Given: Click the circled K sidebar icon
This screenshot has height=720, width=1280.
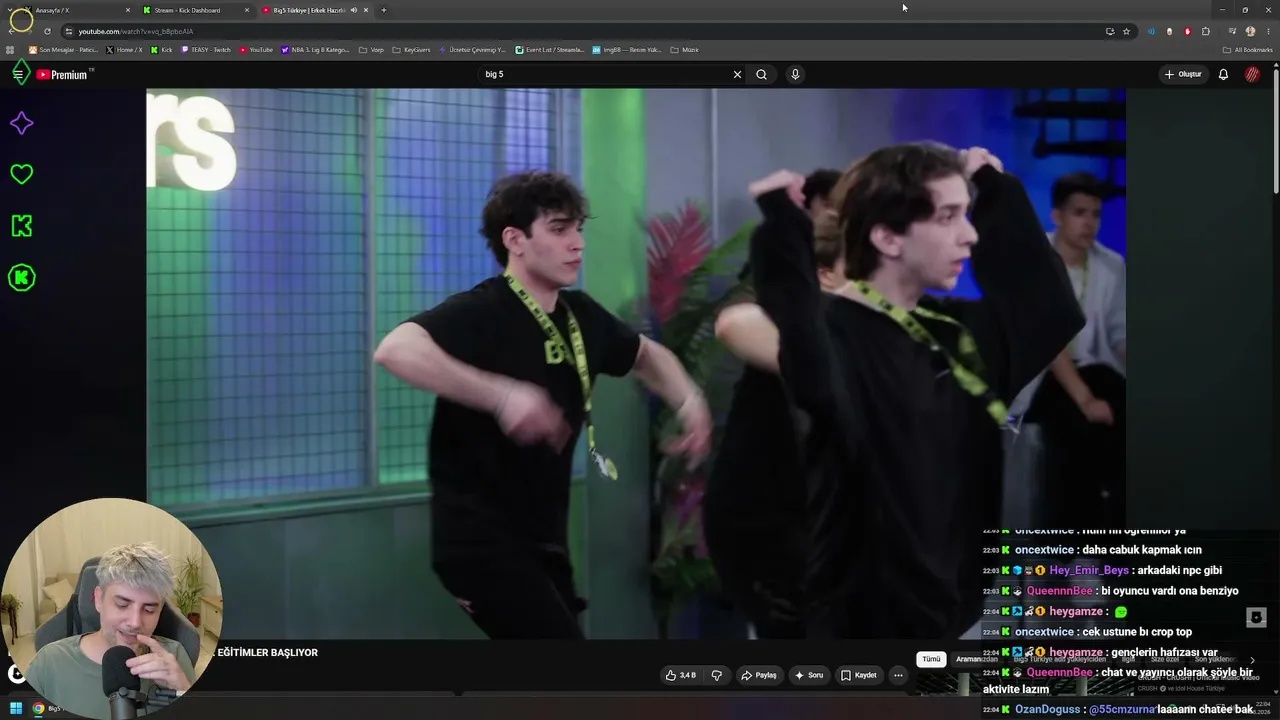Looking at the screenshot, I should 21,277.
